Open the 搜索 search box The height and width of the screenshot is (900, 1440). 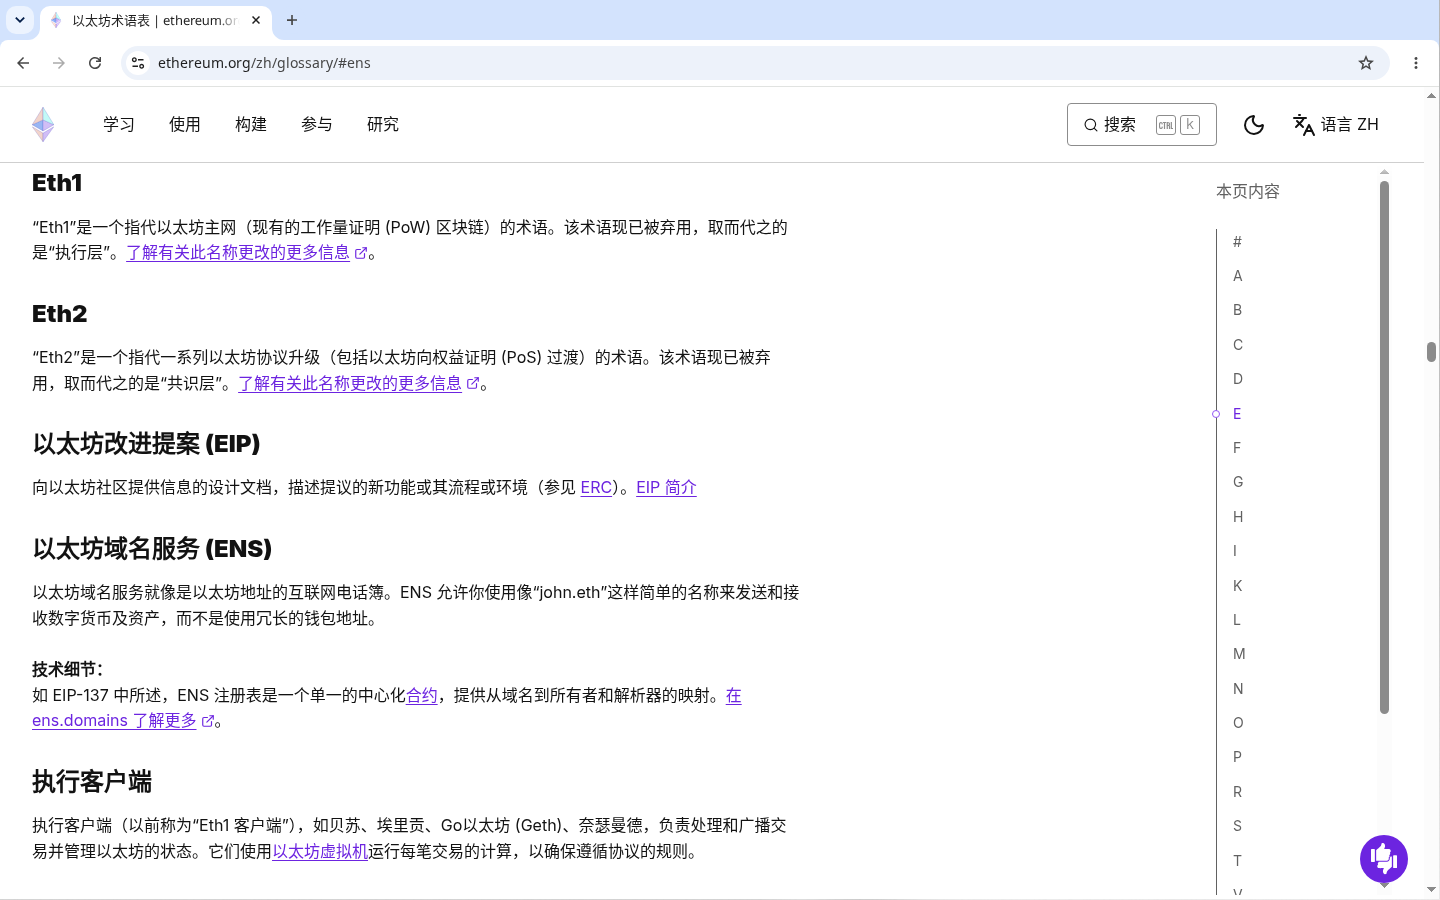1142,124
